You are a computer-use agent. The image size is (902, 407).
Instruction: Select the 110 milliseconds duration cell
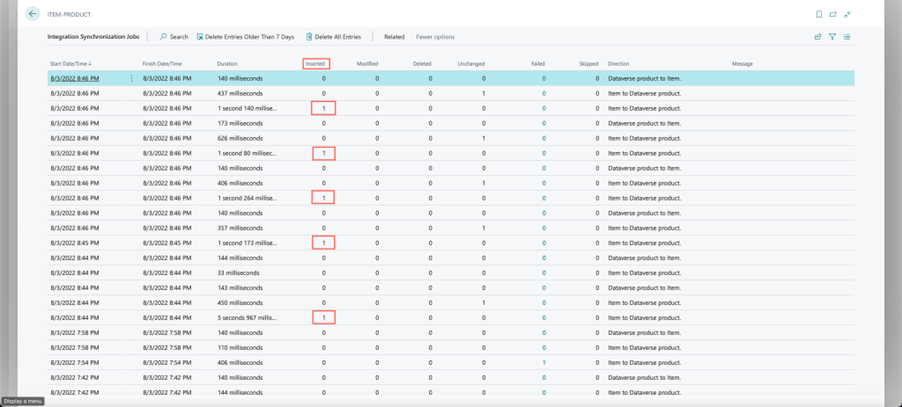240,347
